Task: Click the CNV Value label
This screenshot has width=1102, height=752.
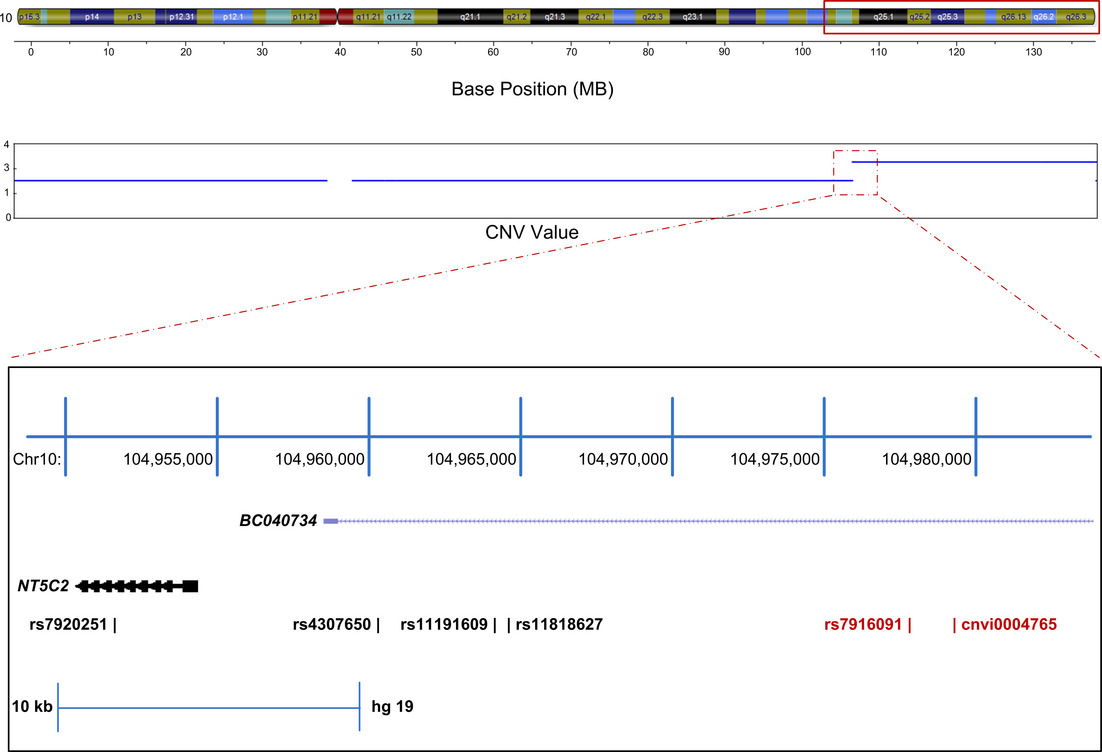Action: click(532, 233)
